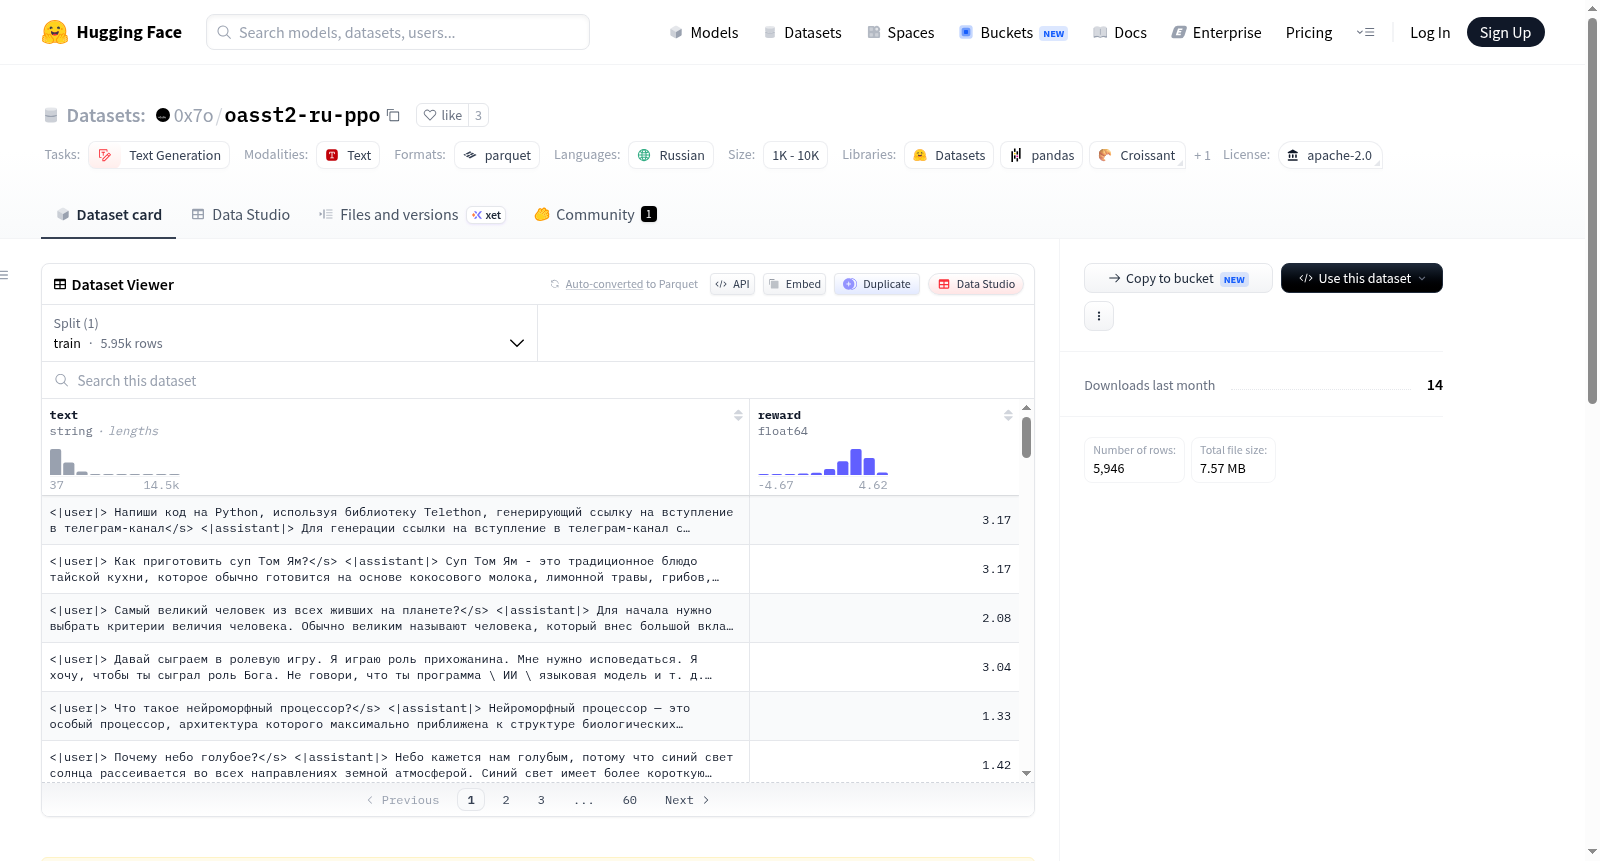This screenshot has width=1600, height=861.
Task: Click the Embed button
Action: tap(794, 284)
